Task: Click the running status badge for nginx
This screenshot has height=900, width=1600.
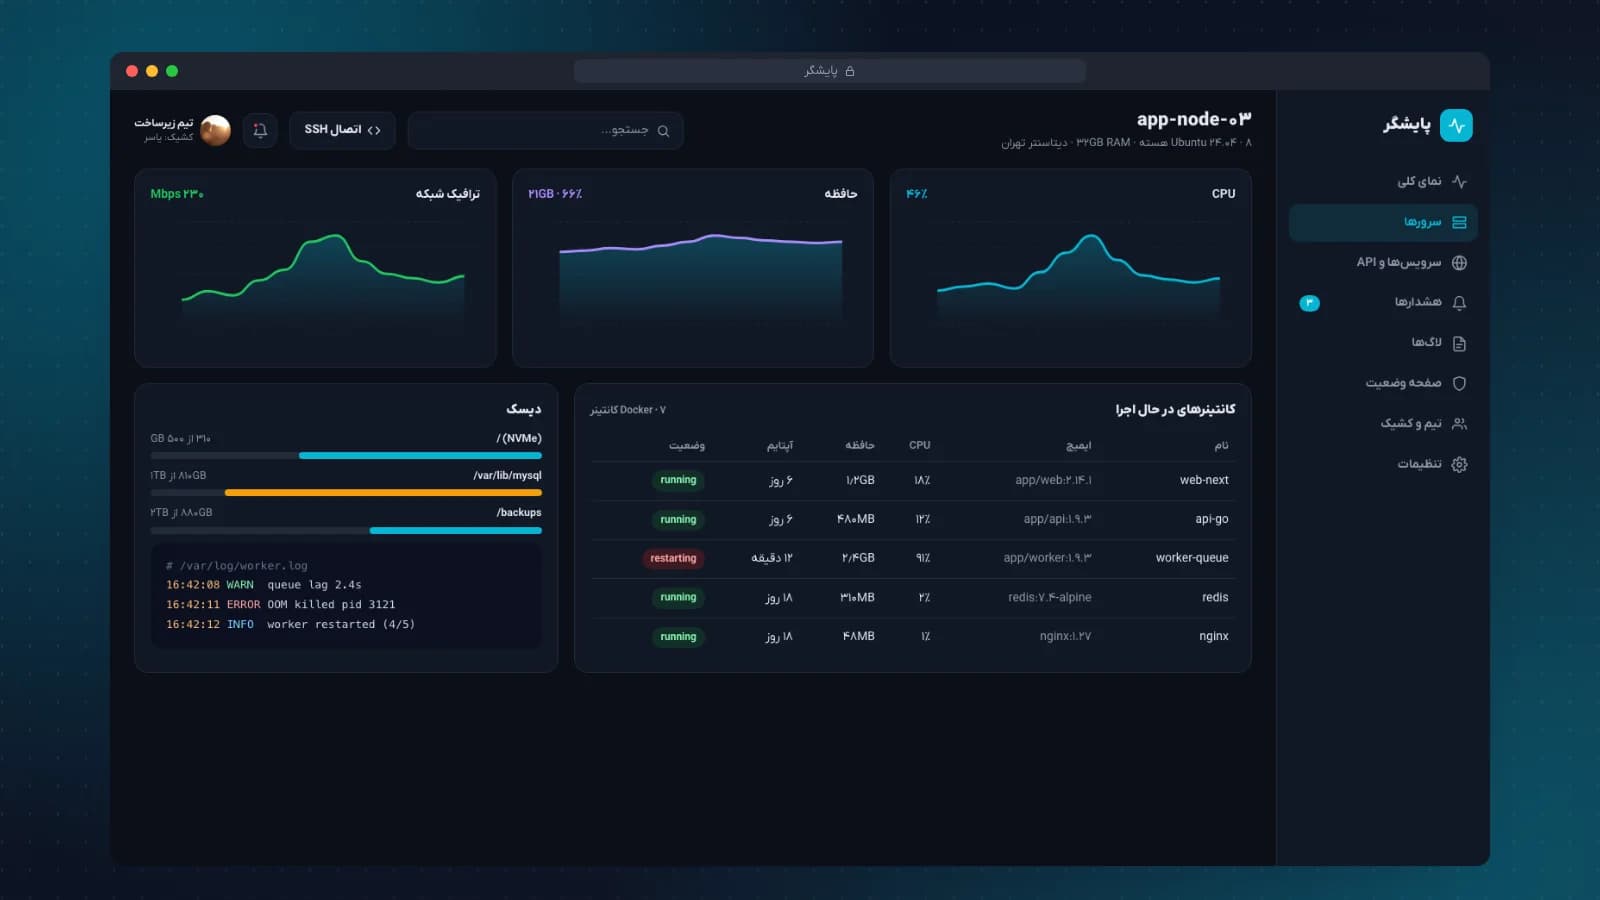Action: [678, 637]
